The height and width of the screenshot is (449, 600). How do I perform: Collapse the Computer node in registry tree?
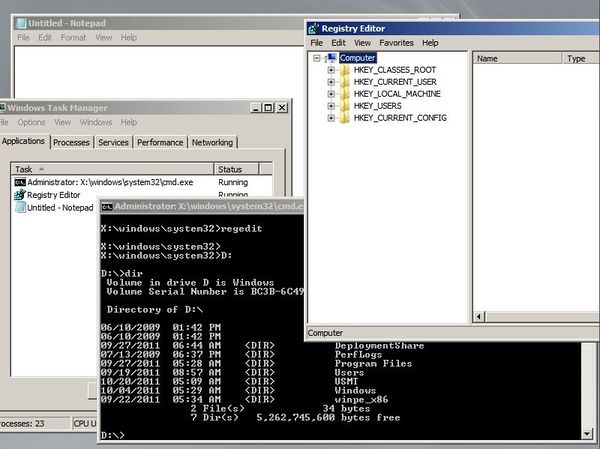click(316, 58)
